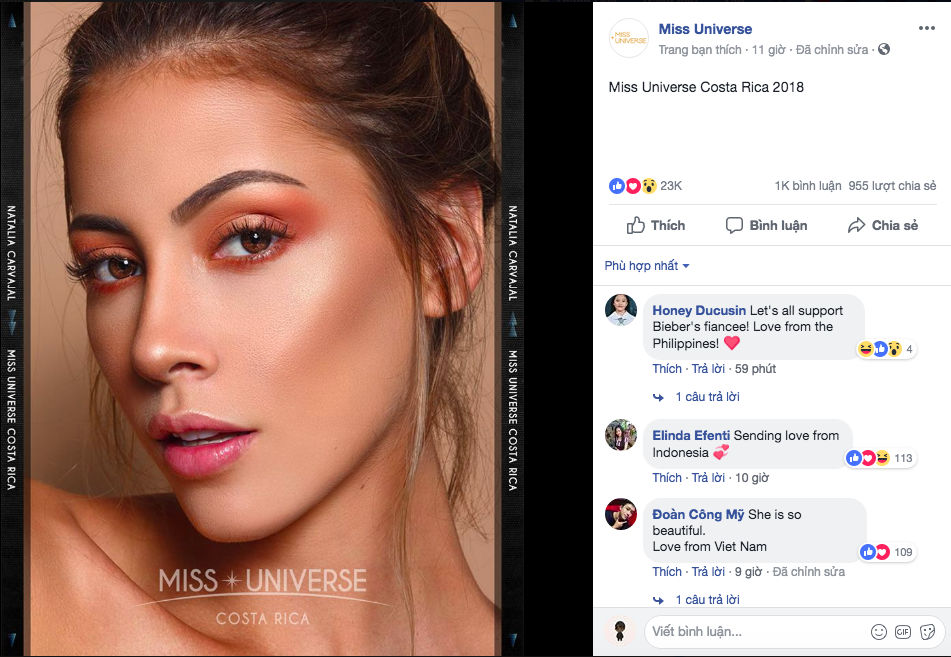The width and height of the screenshot is (951, 657).
Task: Click the Chia sẻ share button
Action: (882, 225)
